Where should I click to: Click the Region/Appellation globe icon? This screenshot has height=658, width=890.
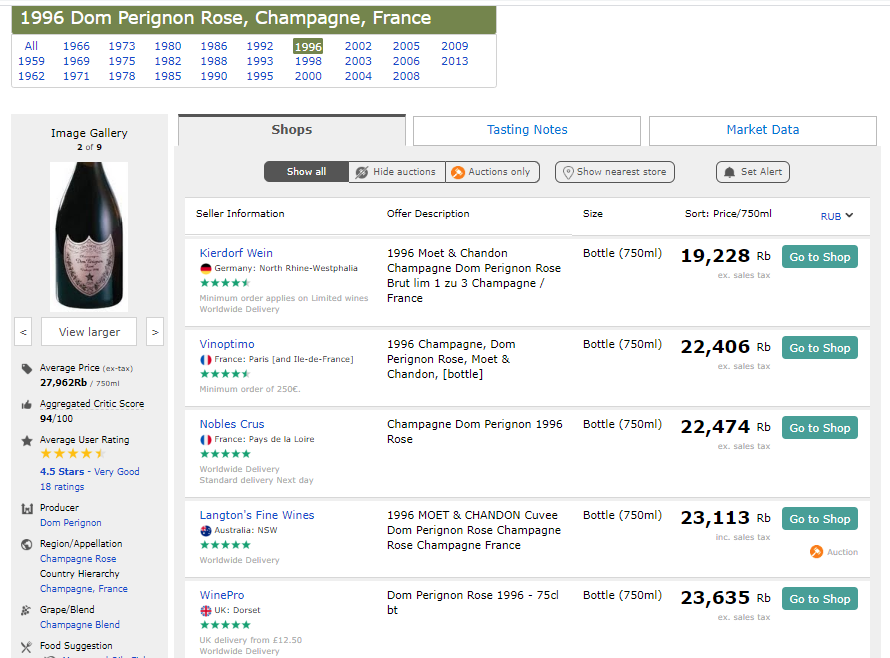[27, 544]
